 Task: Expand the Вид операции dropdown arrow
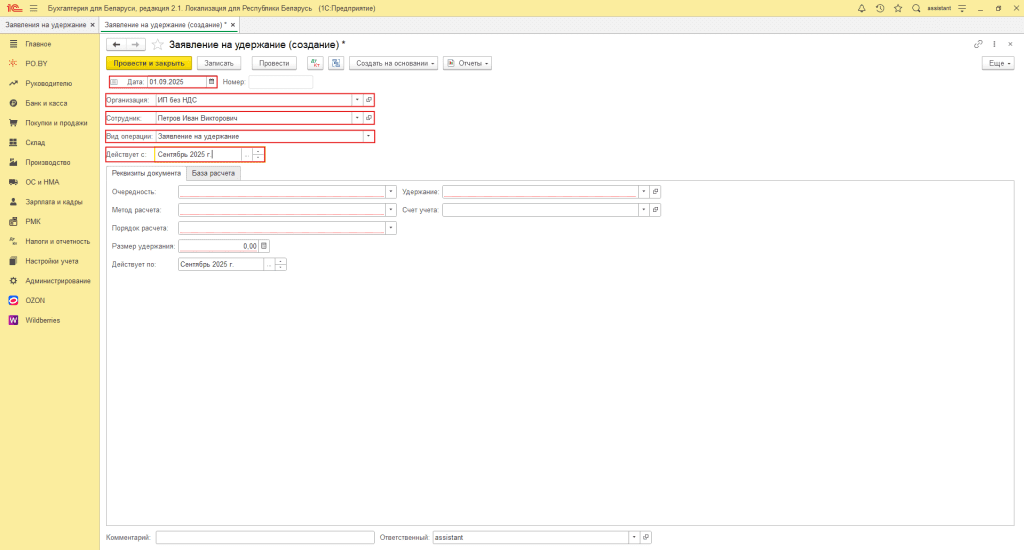pyautogui.click(x=368, y=137)
